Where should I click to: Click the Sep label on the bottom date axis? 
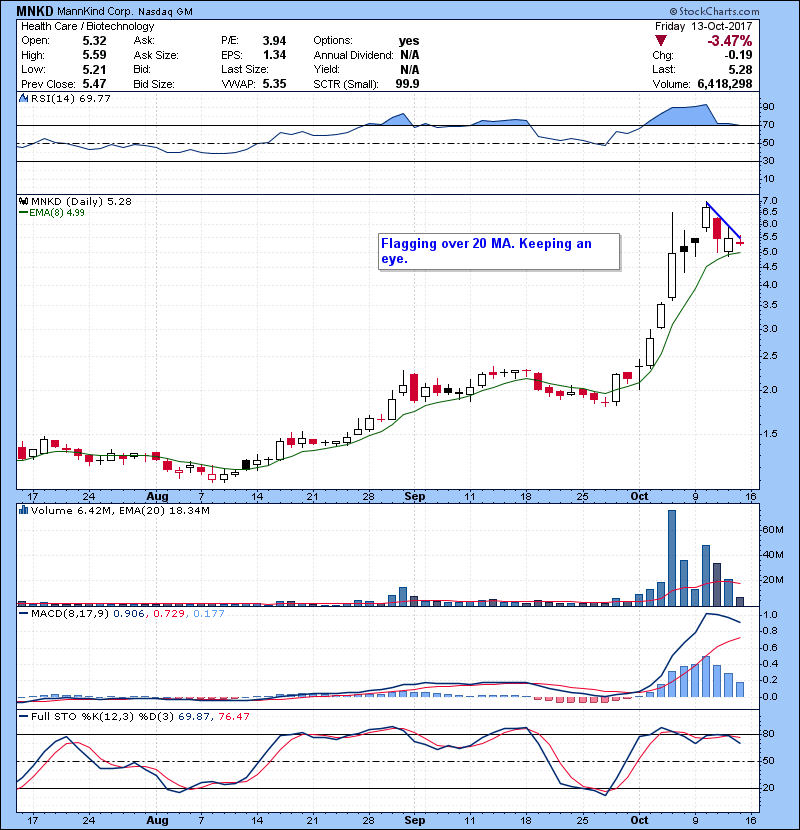click(x=415, y=820)
